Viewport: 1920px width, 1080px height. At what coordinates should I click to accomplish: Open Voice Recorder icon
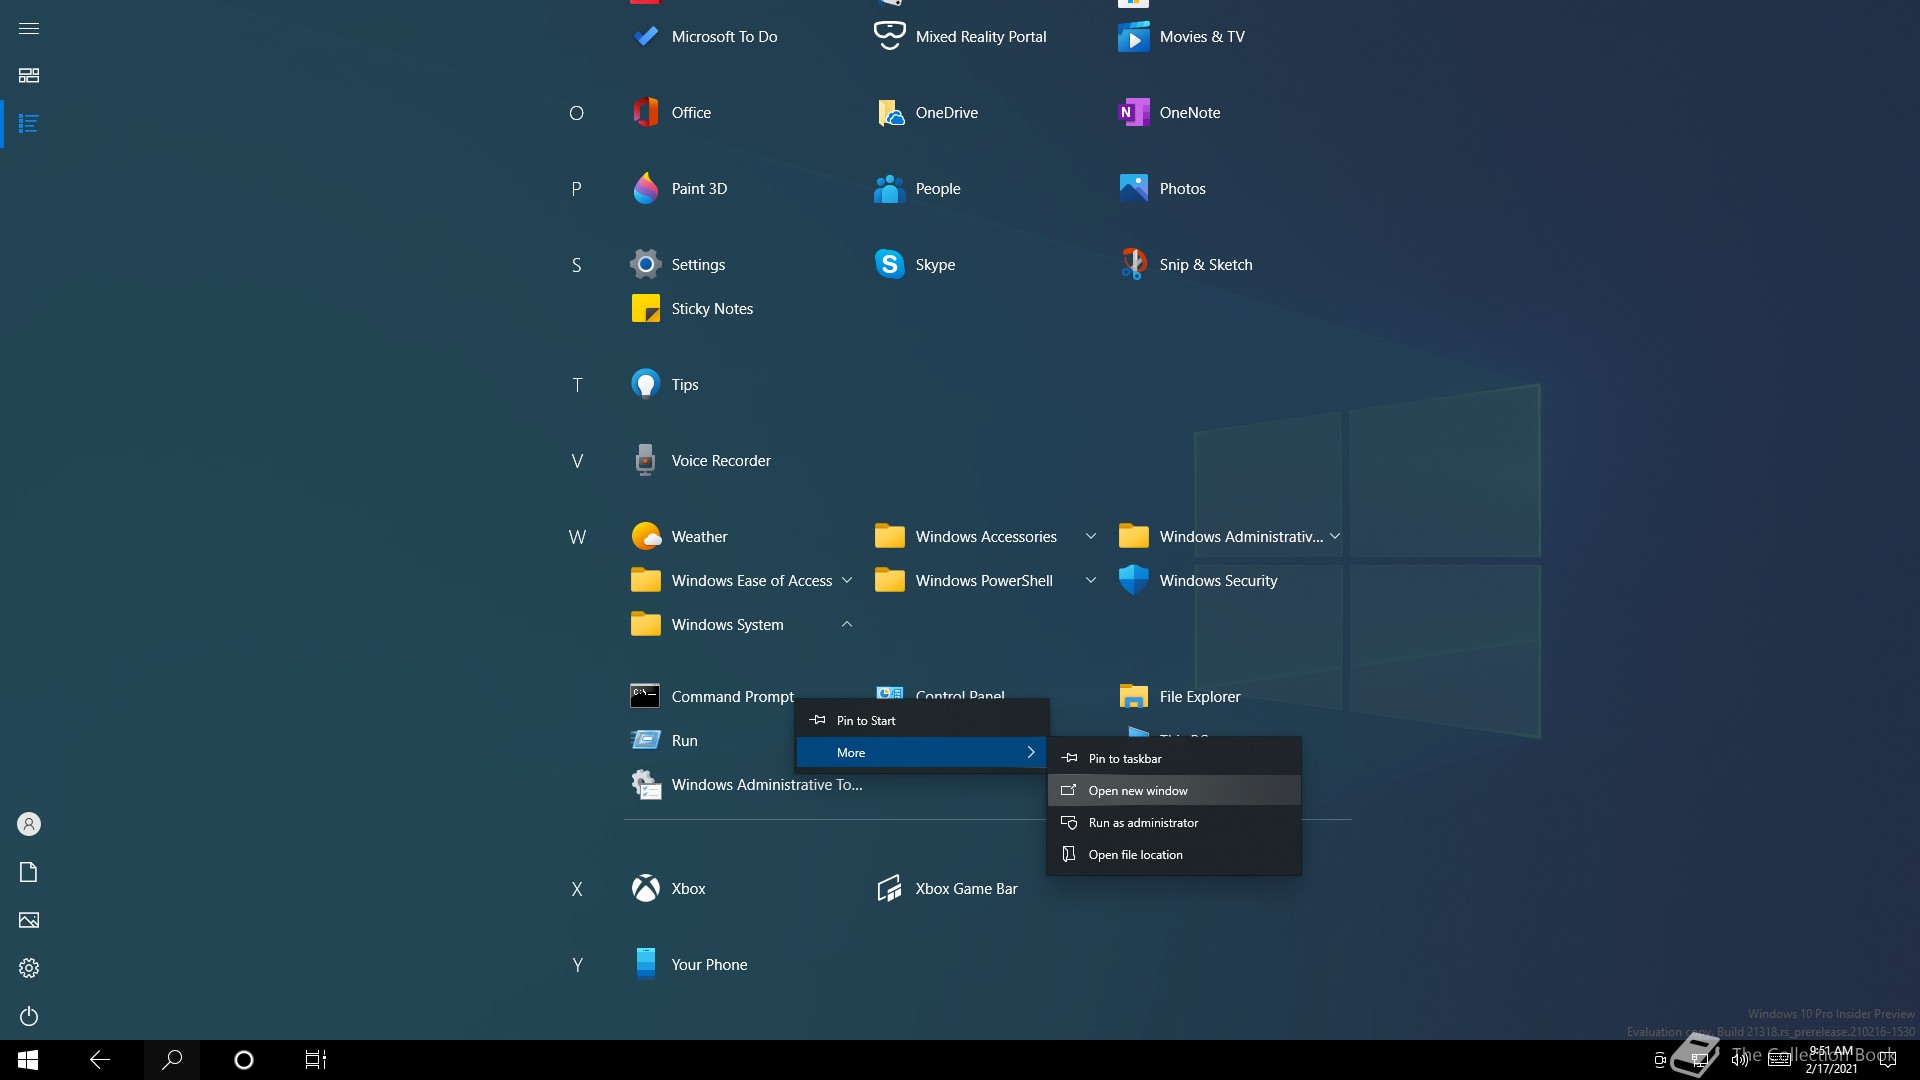645,461
